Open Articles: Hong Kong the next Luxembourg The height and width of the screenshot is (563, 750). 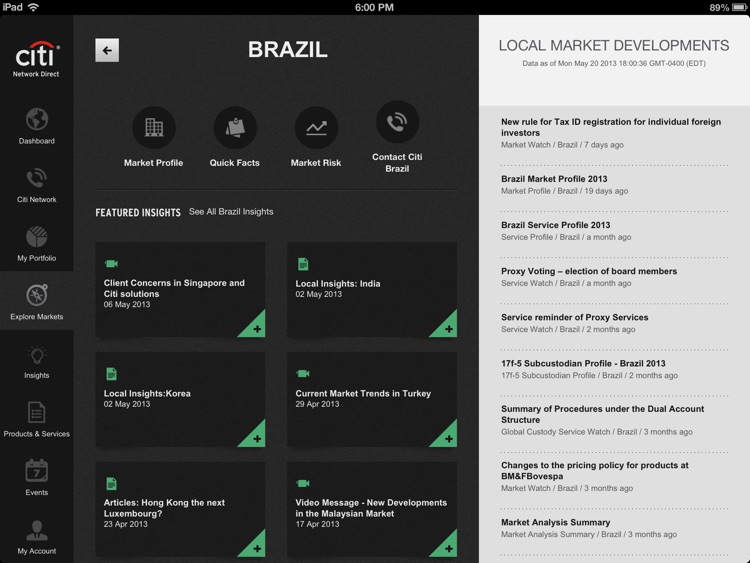[164, 508]
